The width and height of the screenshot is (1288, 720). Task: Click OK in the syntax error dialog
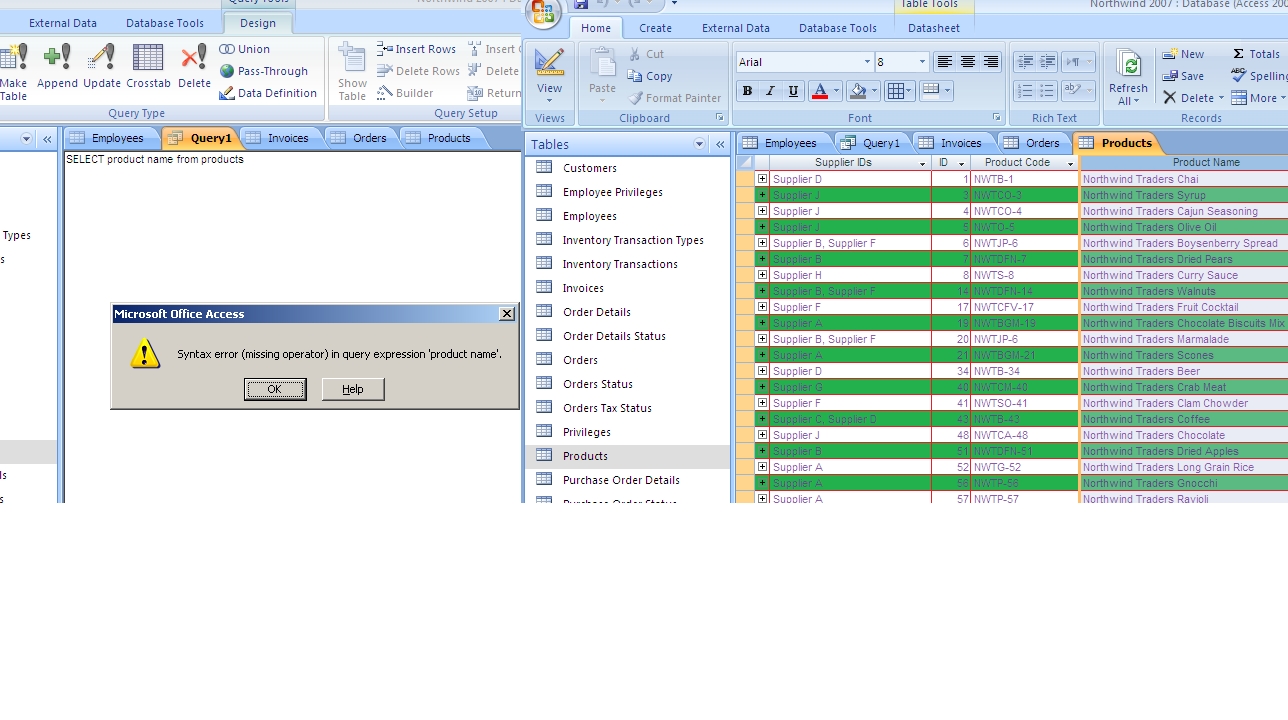coord(275,389)
